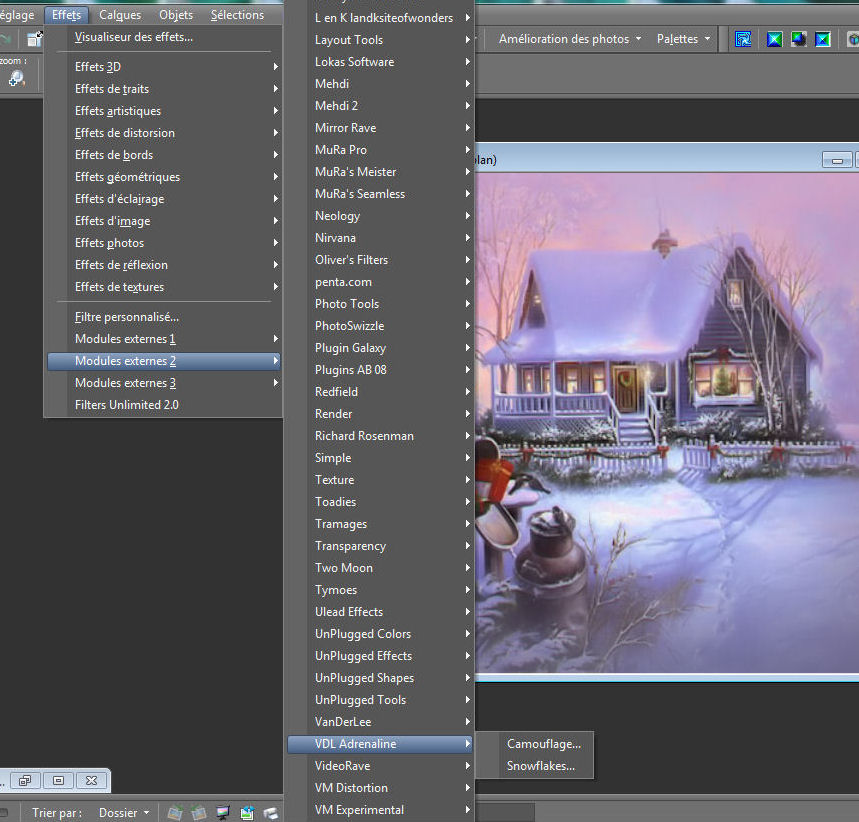Restore the docked panel with the cascade button
859x822 pixels.
tap(25, 780)
